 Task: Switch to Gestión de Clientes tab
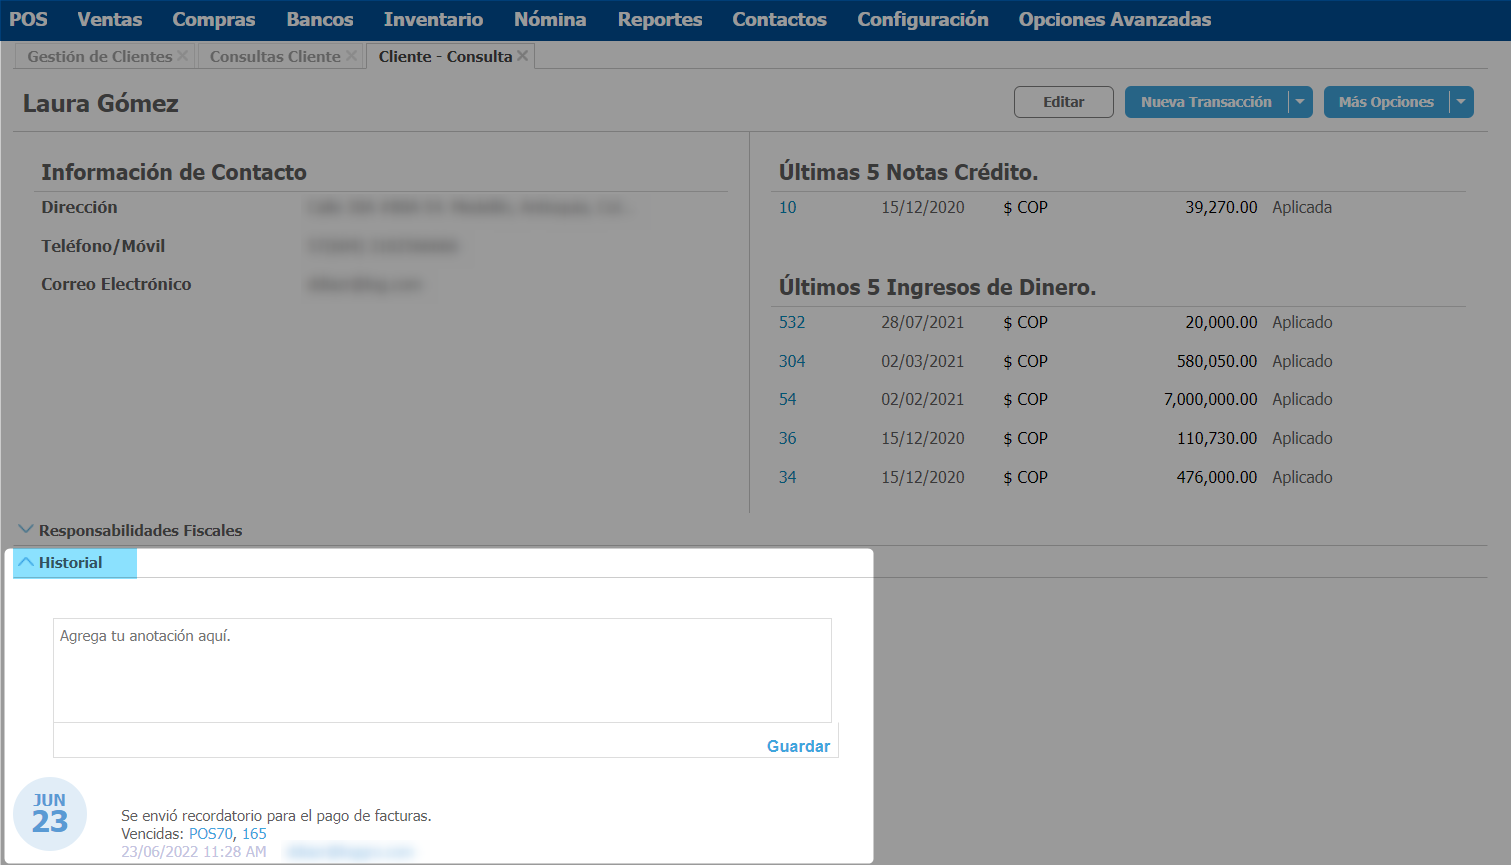click(99, 57)
